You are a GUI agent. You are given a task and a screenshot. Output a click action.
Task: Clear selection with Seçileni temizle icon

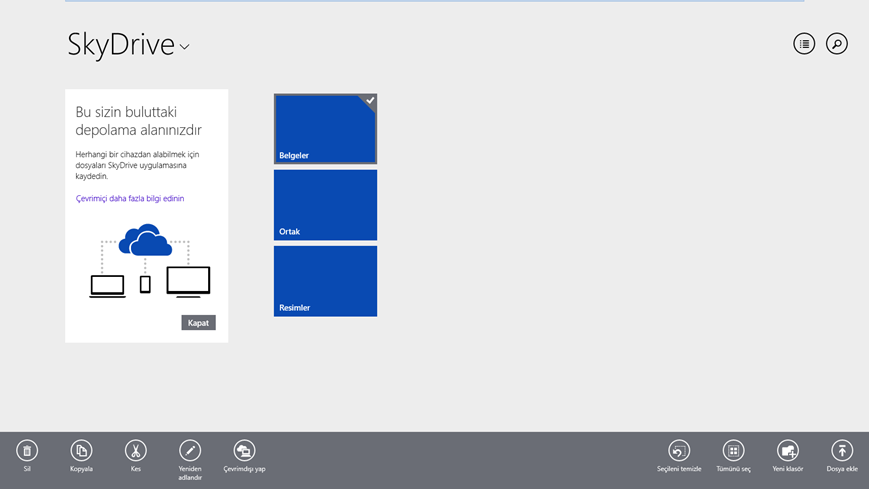click(x=679, y=451)
